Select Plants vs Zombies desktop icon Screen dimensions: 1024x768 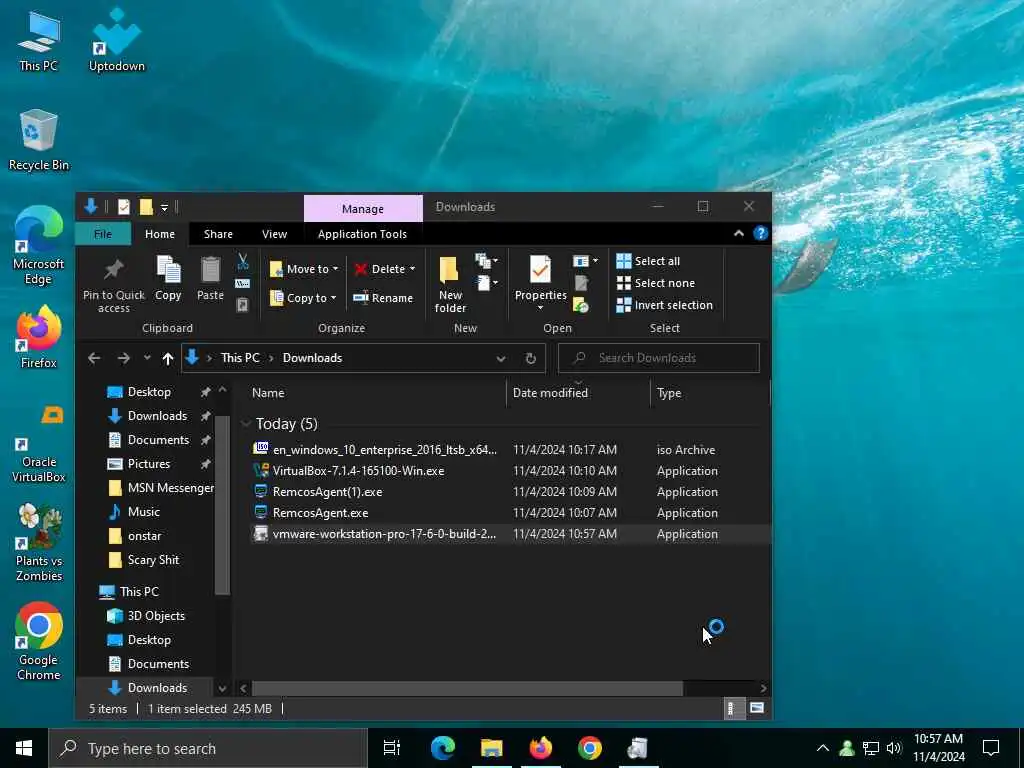[39, 543]
